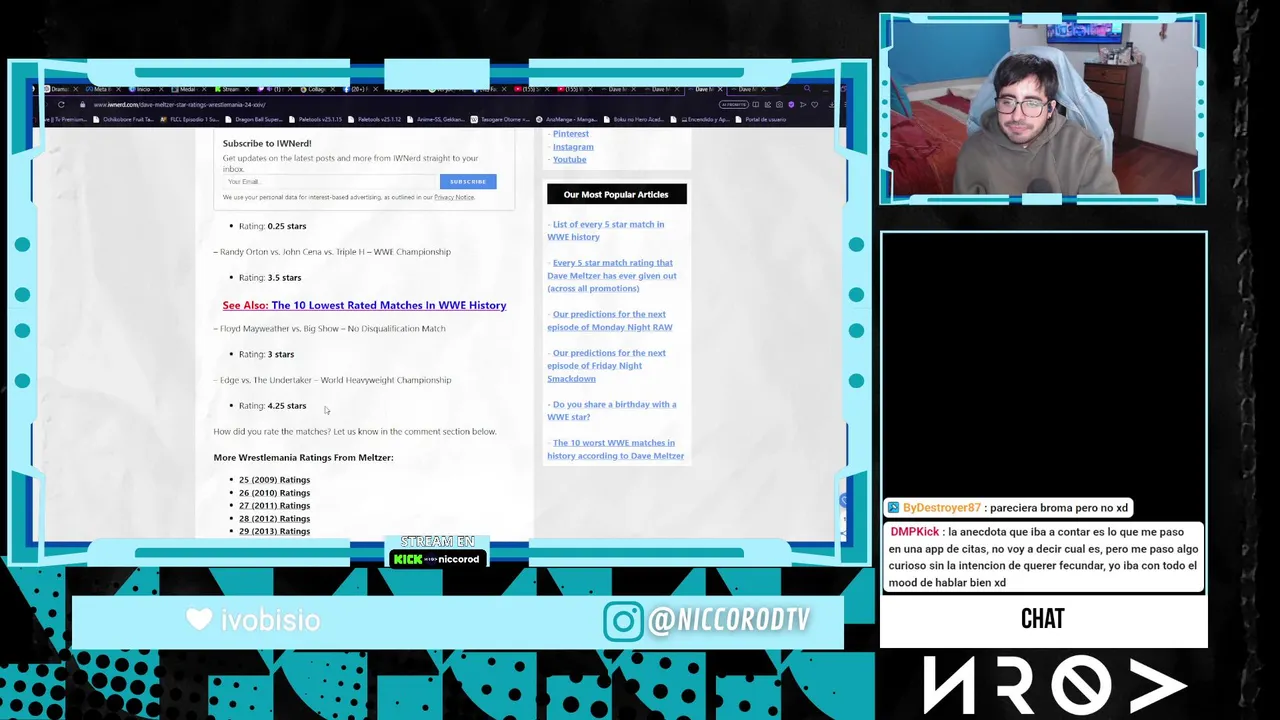Image resolution: width=1280 pixels, height=720 pixels.
Task: Open the 28 (2012) Ratings link
Action: (274, 519)
